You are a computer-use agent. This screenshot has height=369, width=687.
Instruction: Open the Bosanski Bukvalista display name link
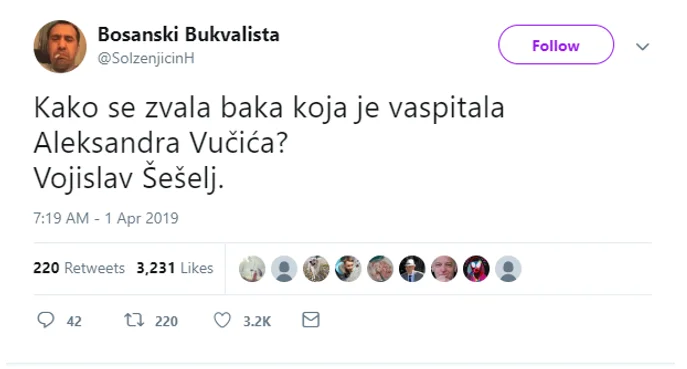point(188,34)
